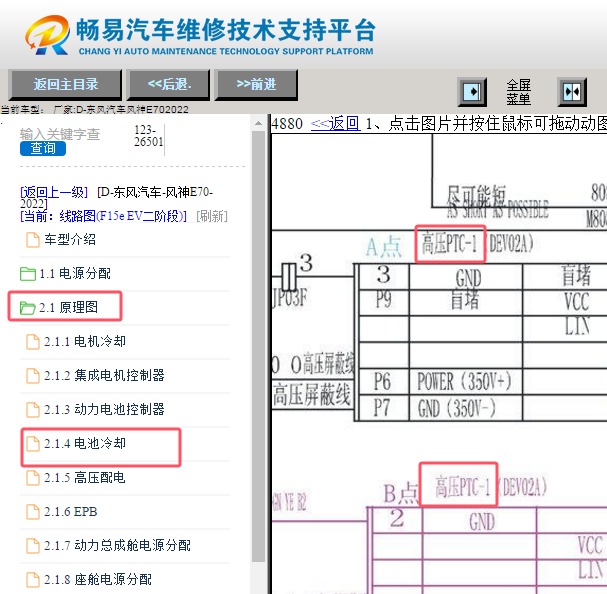Image resolution: width=607 pixels, height=594 pixels.
Task: Click the POWER (350V+) cell in the diagram
Action: (x=465, y=381)
